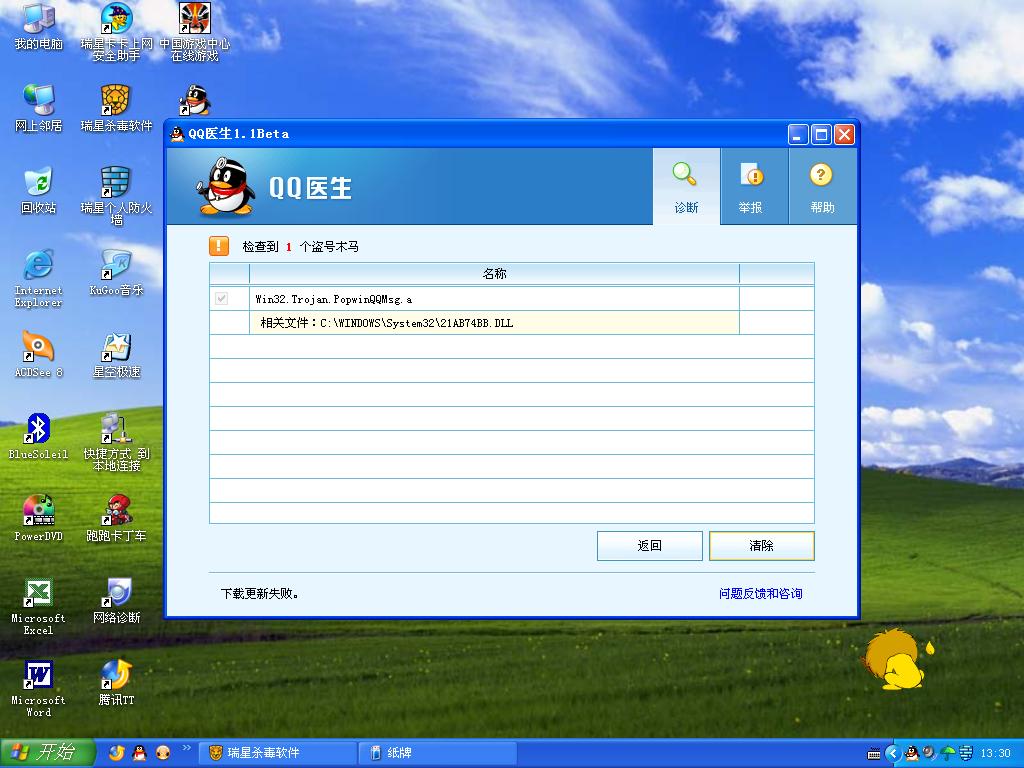Select the 相关文件 21AB74BB.DLL path row

click(512, 323)
